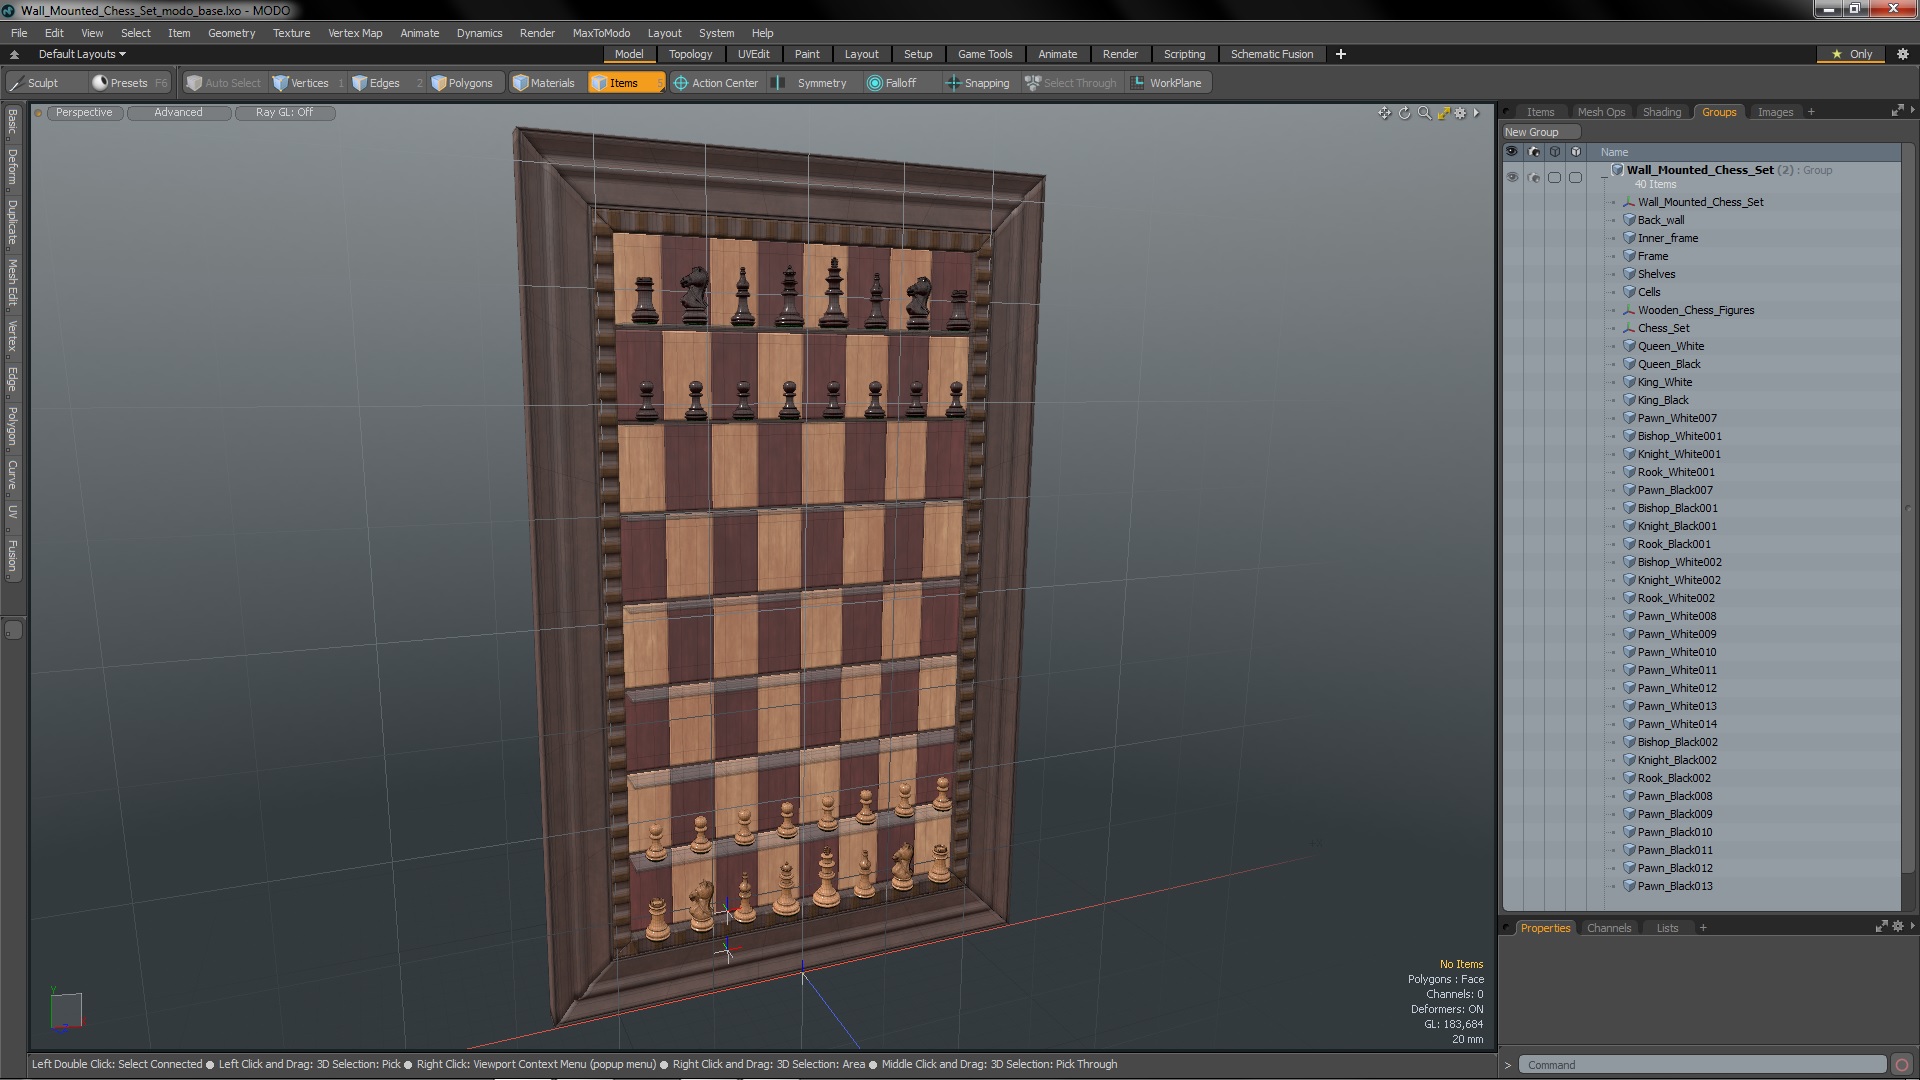This screenshot has width=1920, height=1080.
Task: Click in the Command input field
Action: (x=1700, y=1065)
